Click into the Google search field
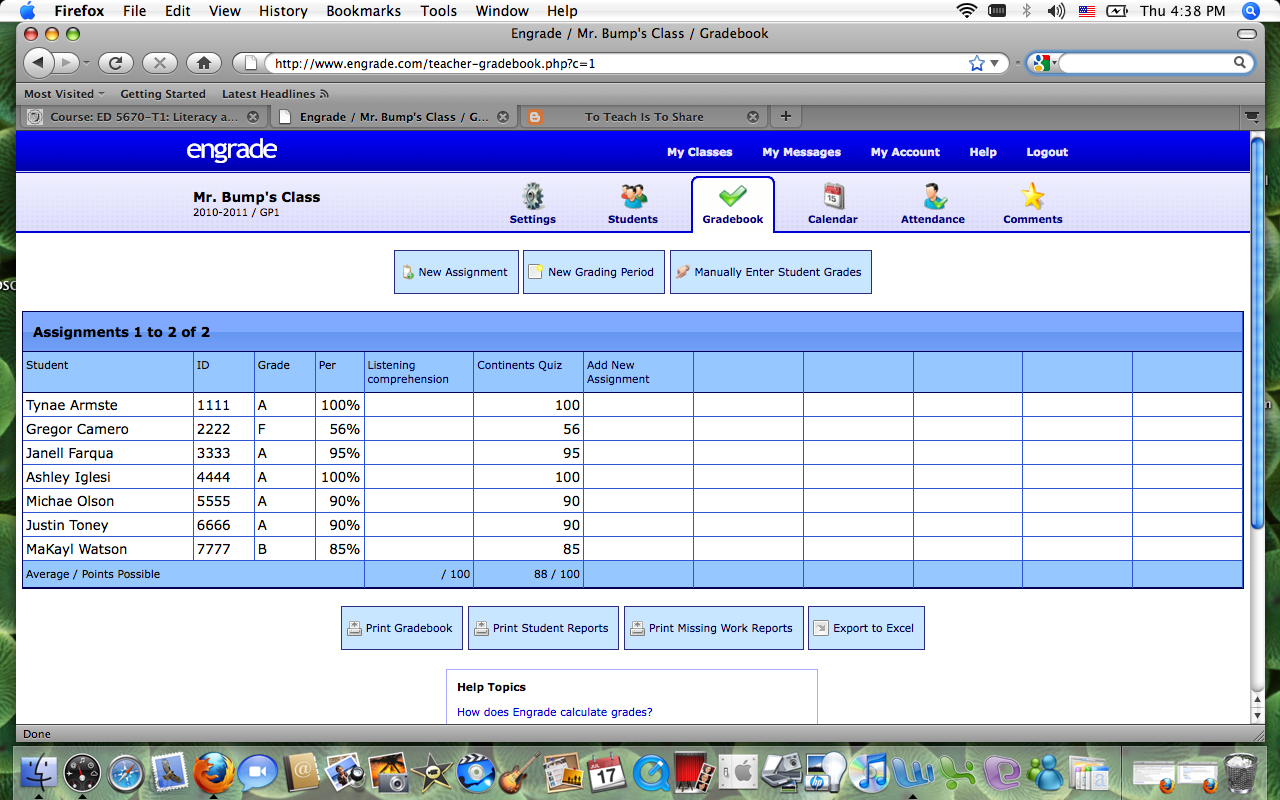 pos(1145,63)
